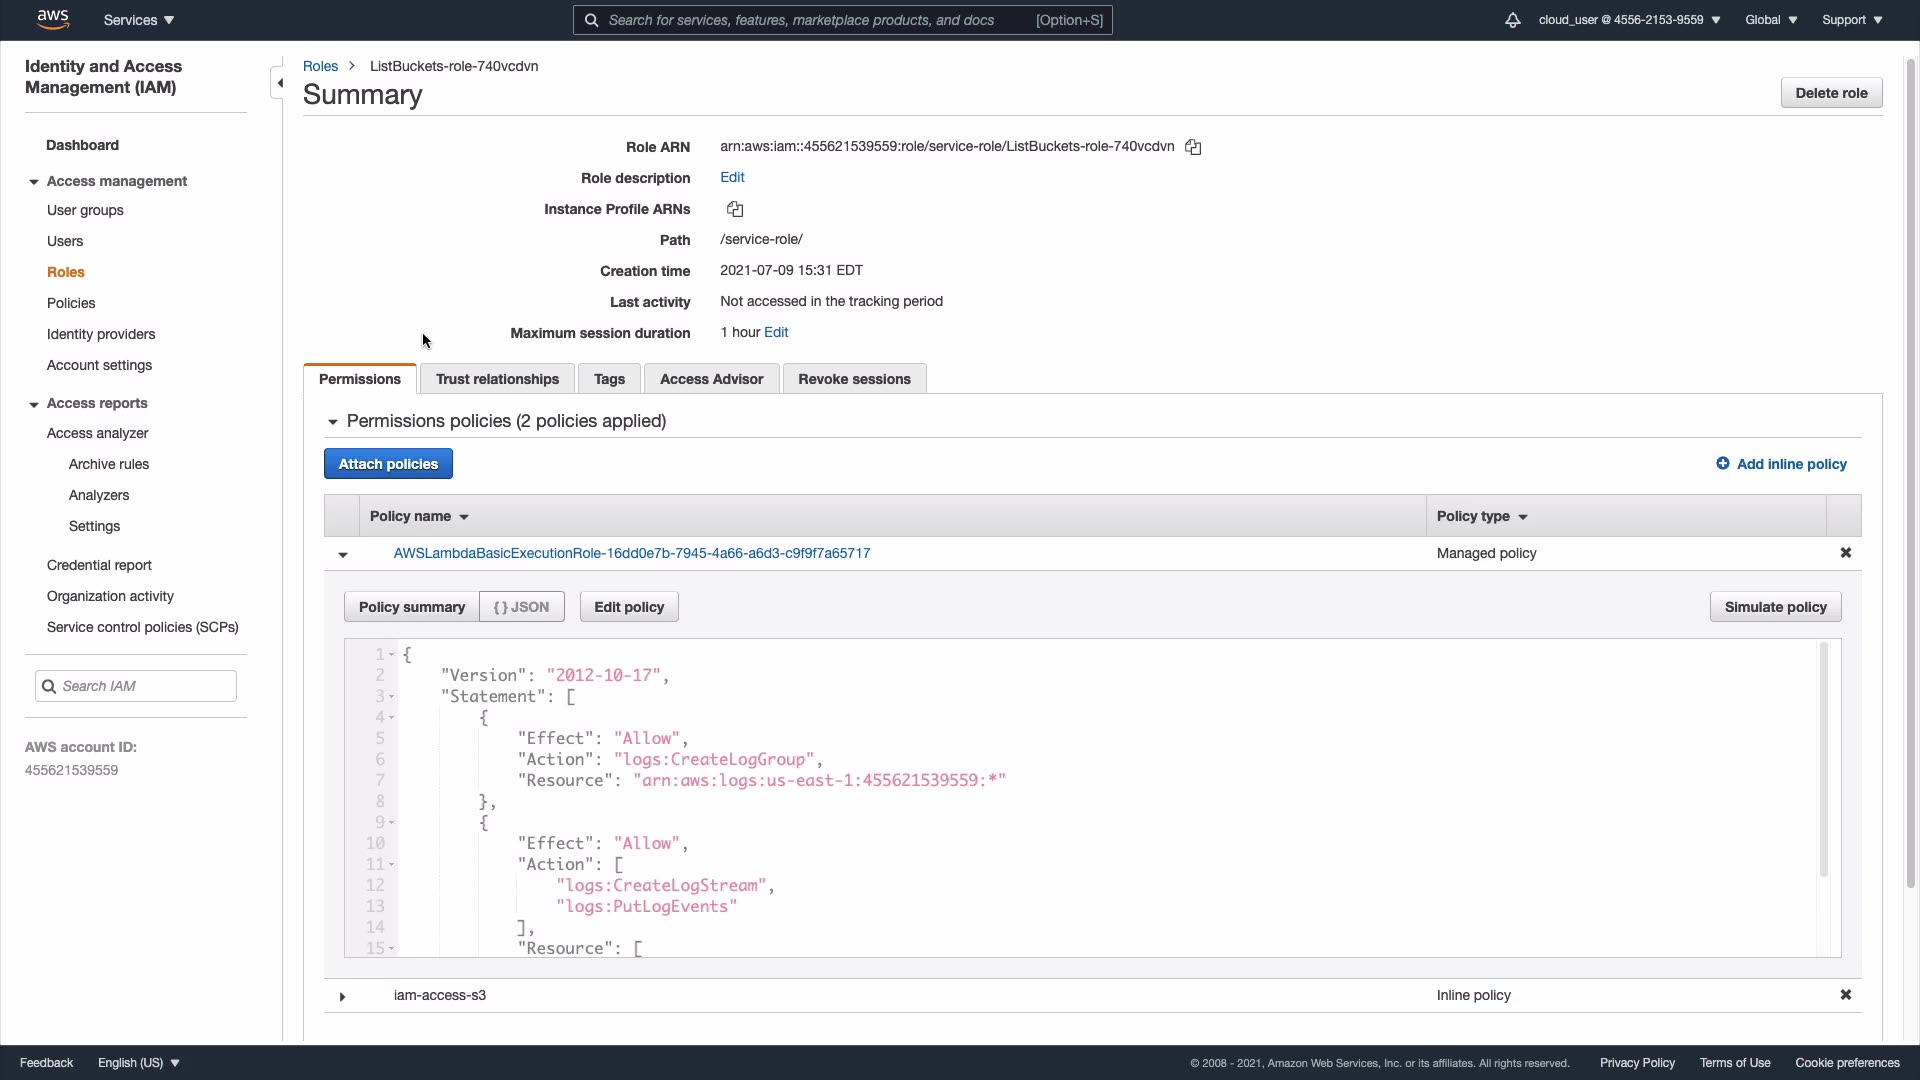Remove the iam-access-s3 inline policy
Screen dimensions: 1920x1080
[x=1845, y=995]
